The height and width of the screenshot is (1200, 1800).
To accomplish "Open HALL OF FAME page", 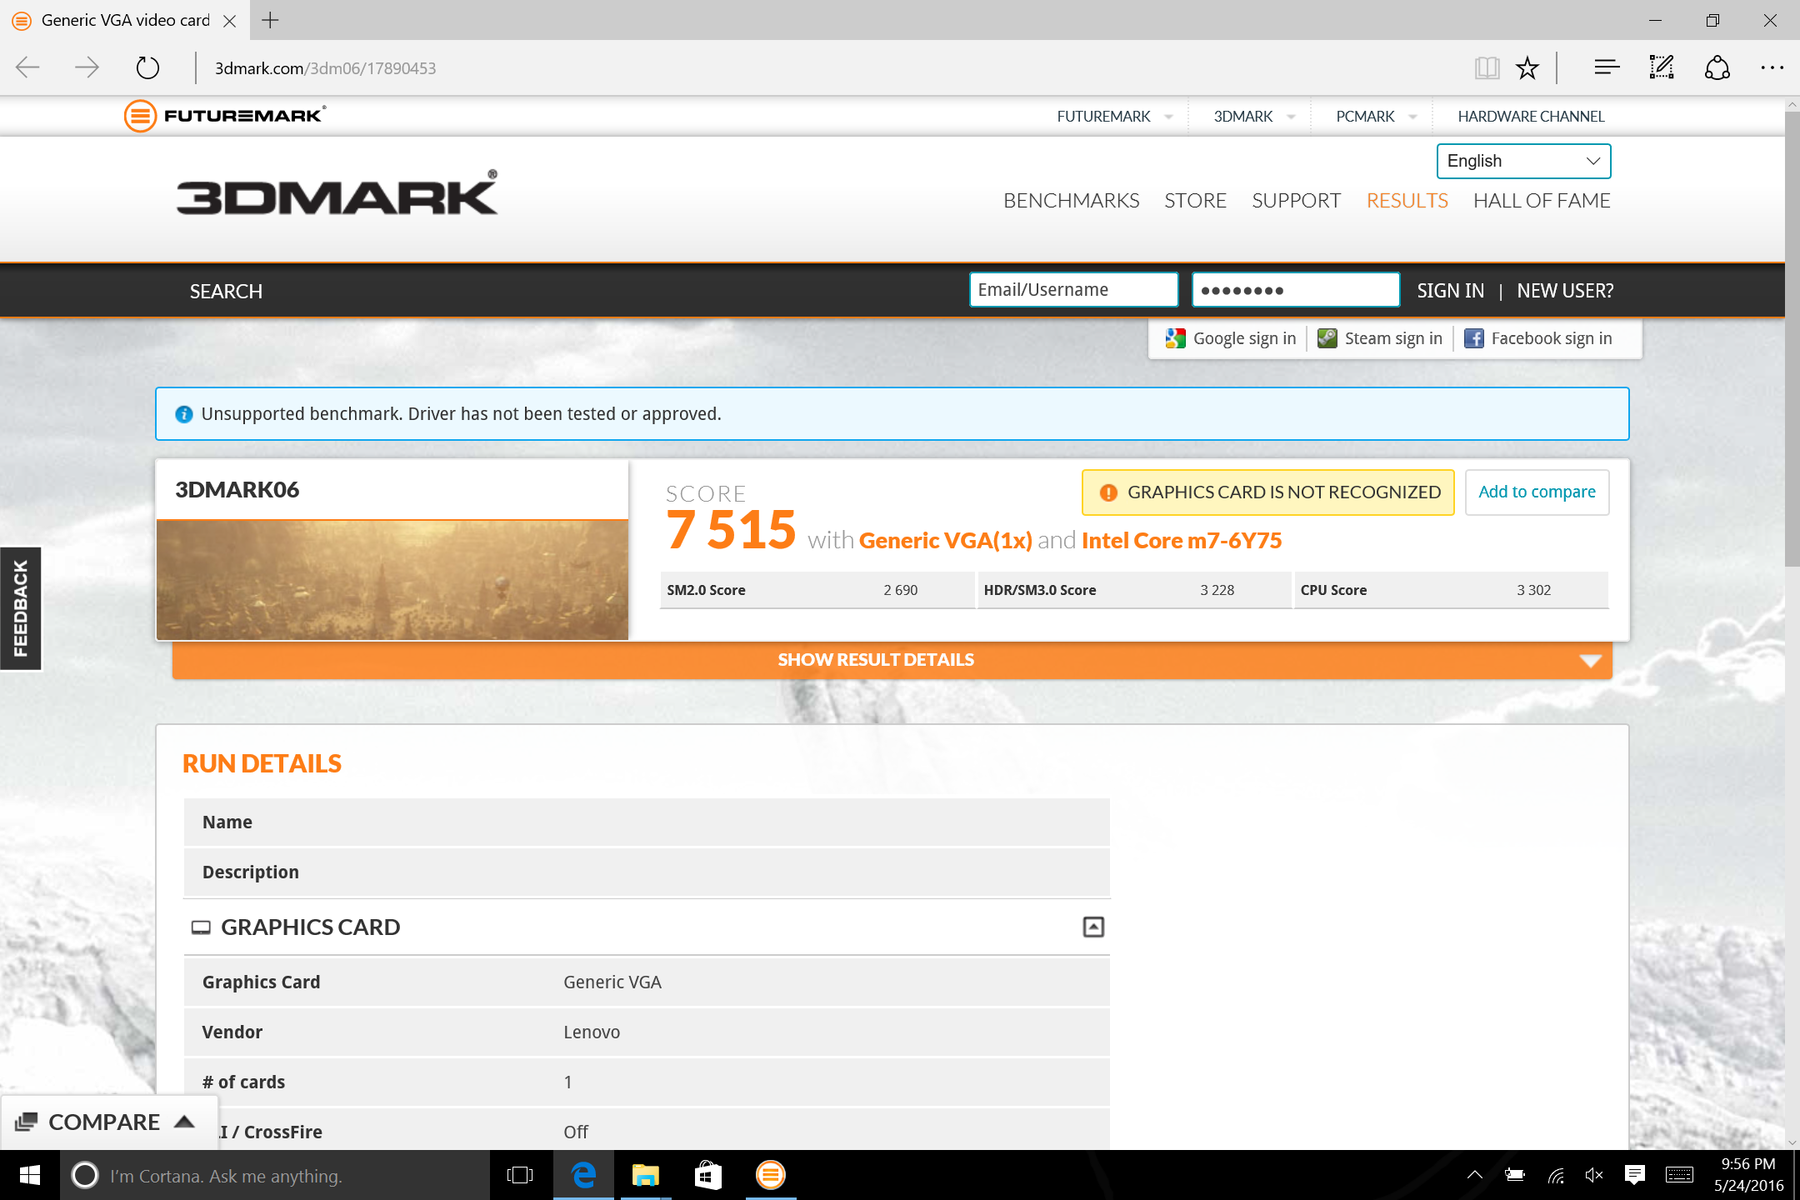I will click(x=1541, y=201).
